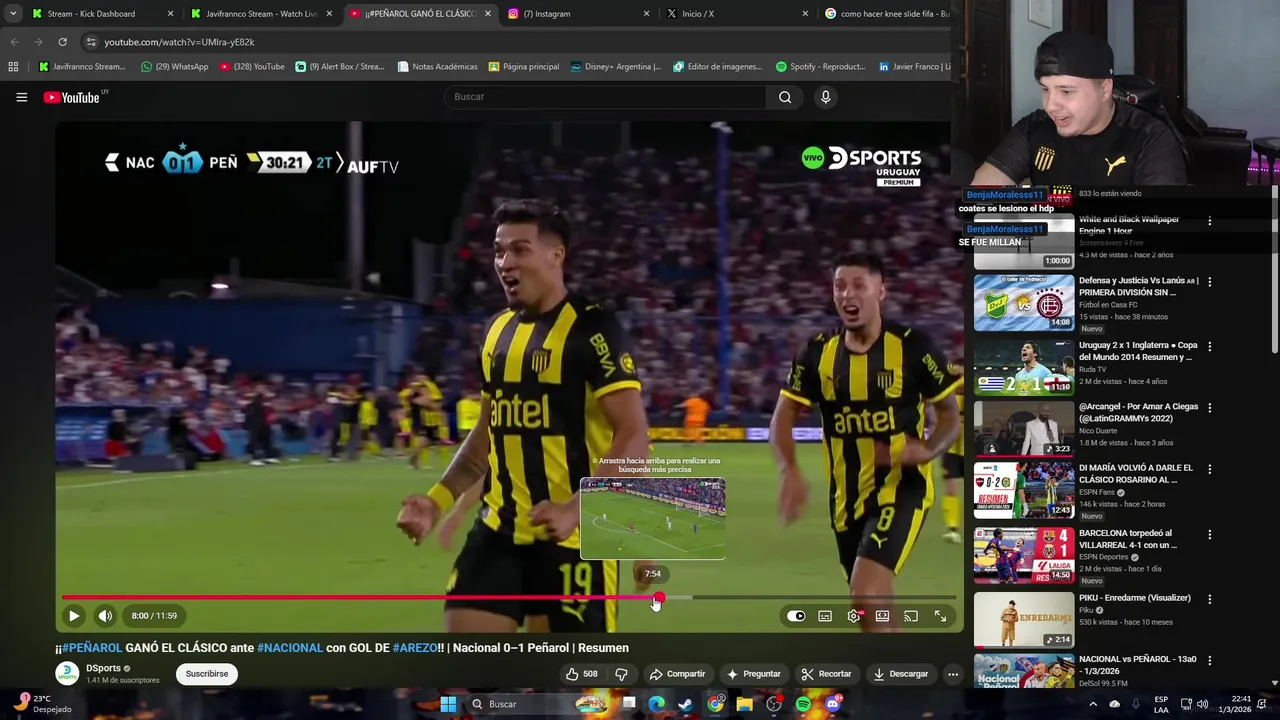Image resolution: width=1280 pixels, height=720 pixels.
Task: Open the BARCELONA torpedeó al VILLARREAL video title
Action: (1128, 539)
